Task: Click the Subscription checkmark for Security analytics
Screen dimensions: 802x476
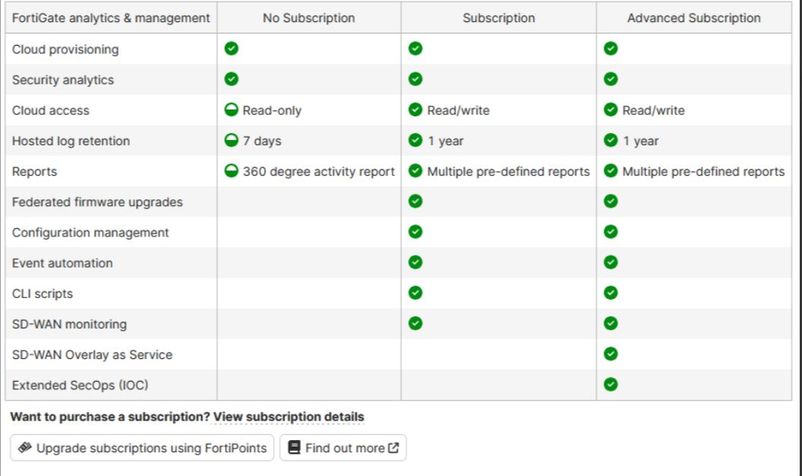Action: point(415,79)
